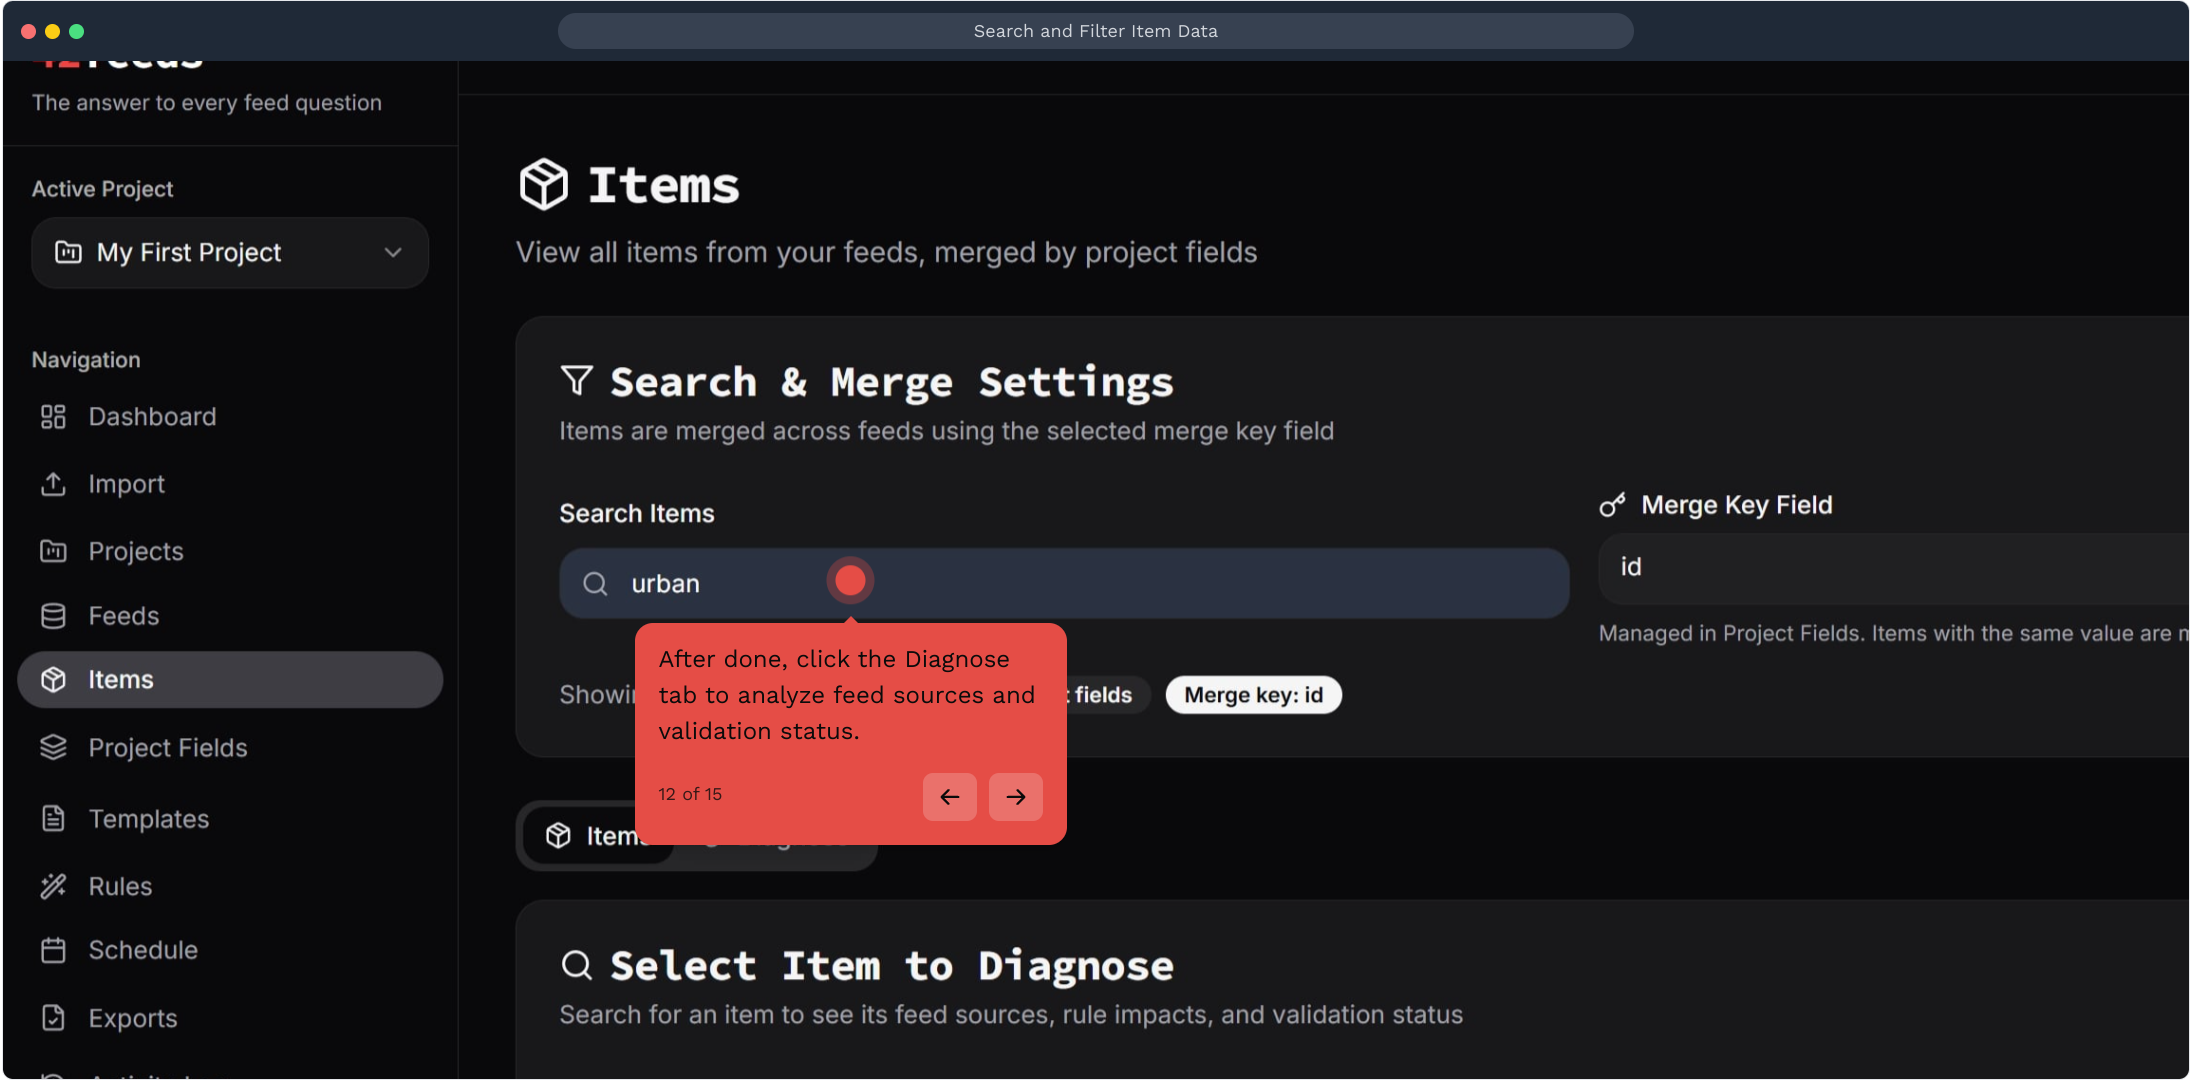
Task: Click the chevron on Active Project selector
Action: click(x=393, y=253)
